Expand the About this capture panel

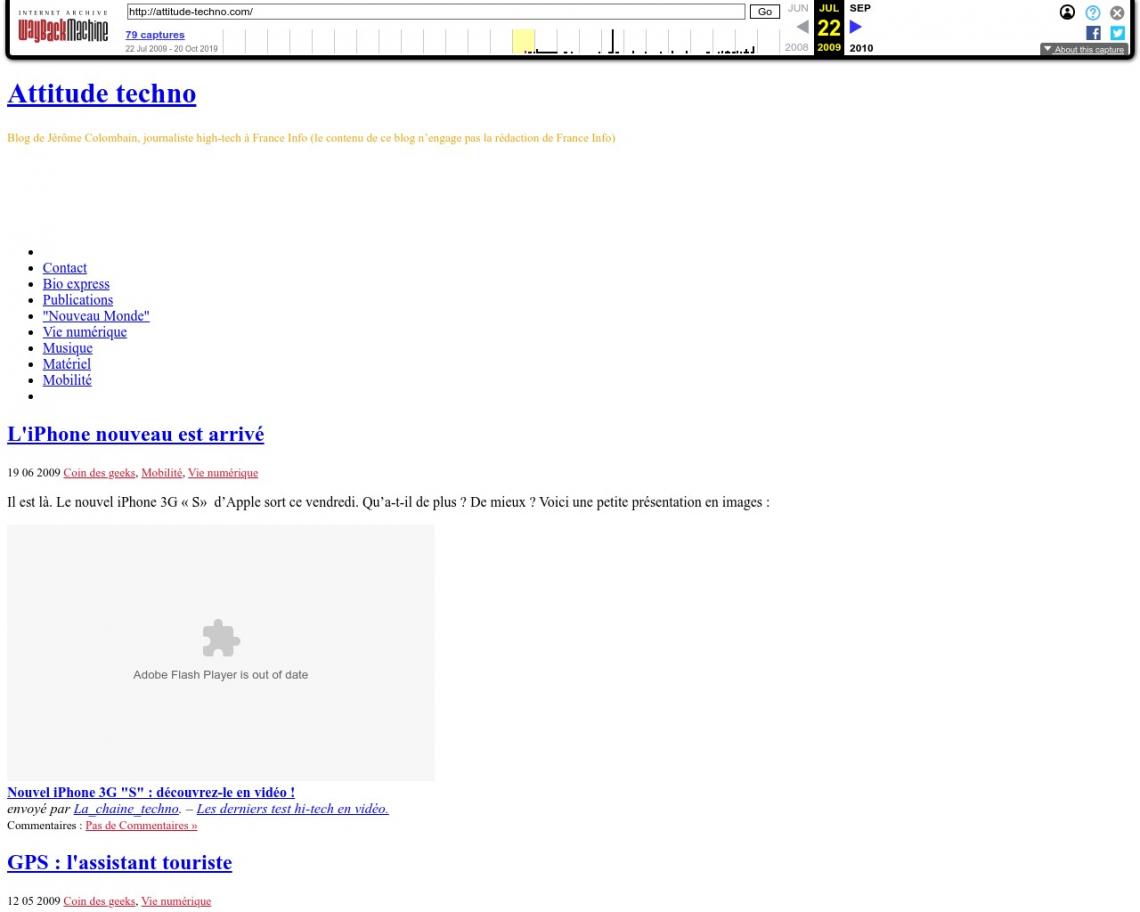[1083, 49]
